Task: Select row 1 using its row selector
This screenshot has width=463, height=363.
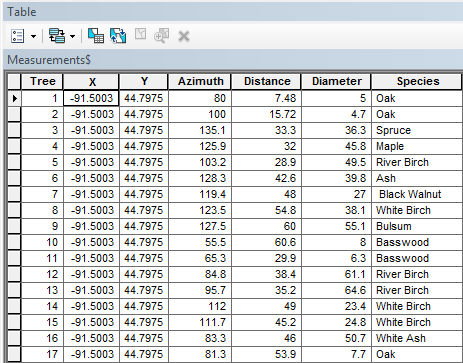Action: point(14,98)
